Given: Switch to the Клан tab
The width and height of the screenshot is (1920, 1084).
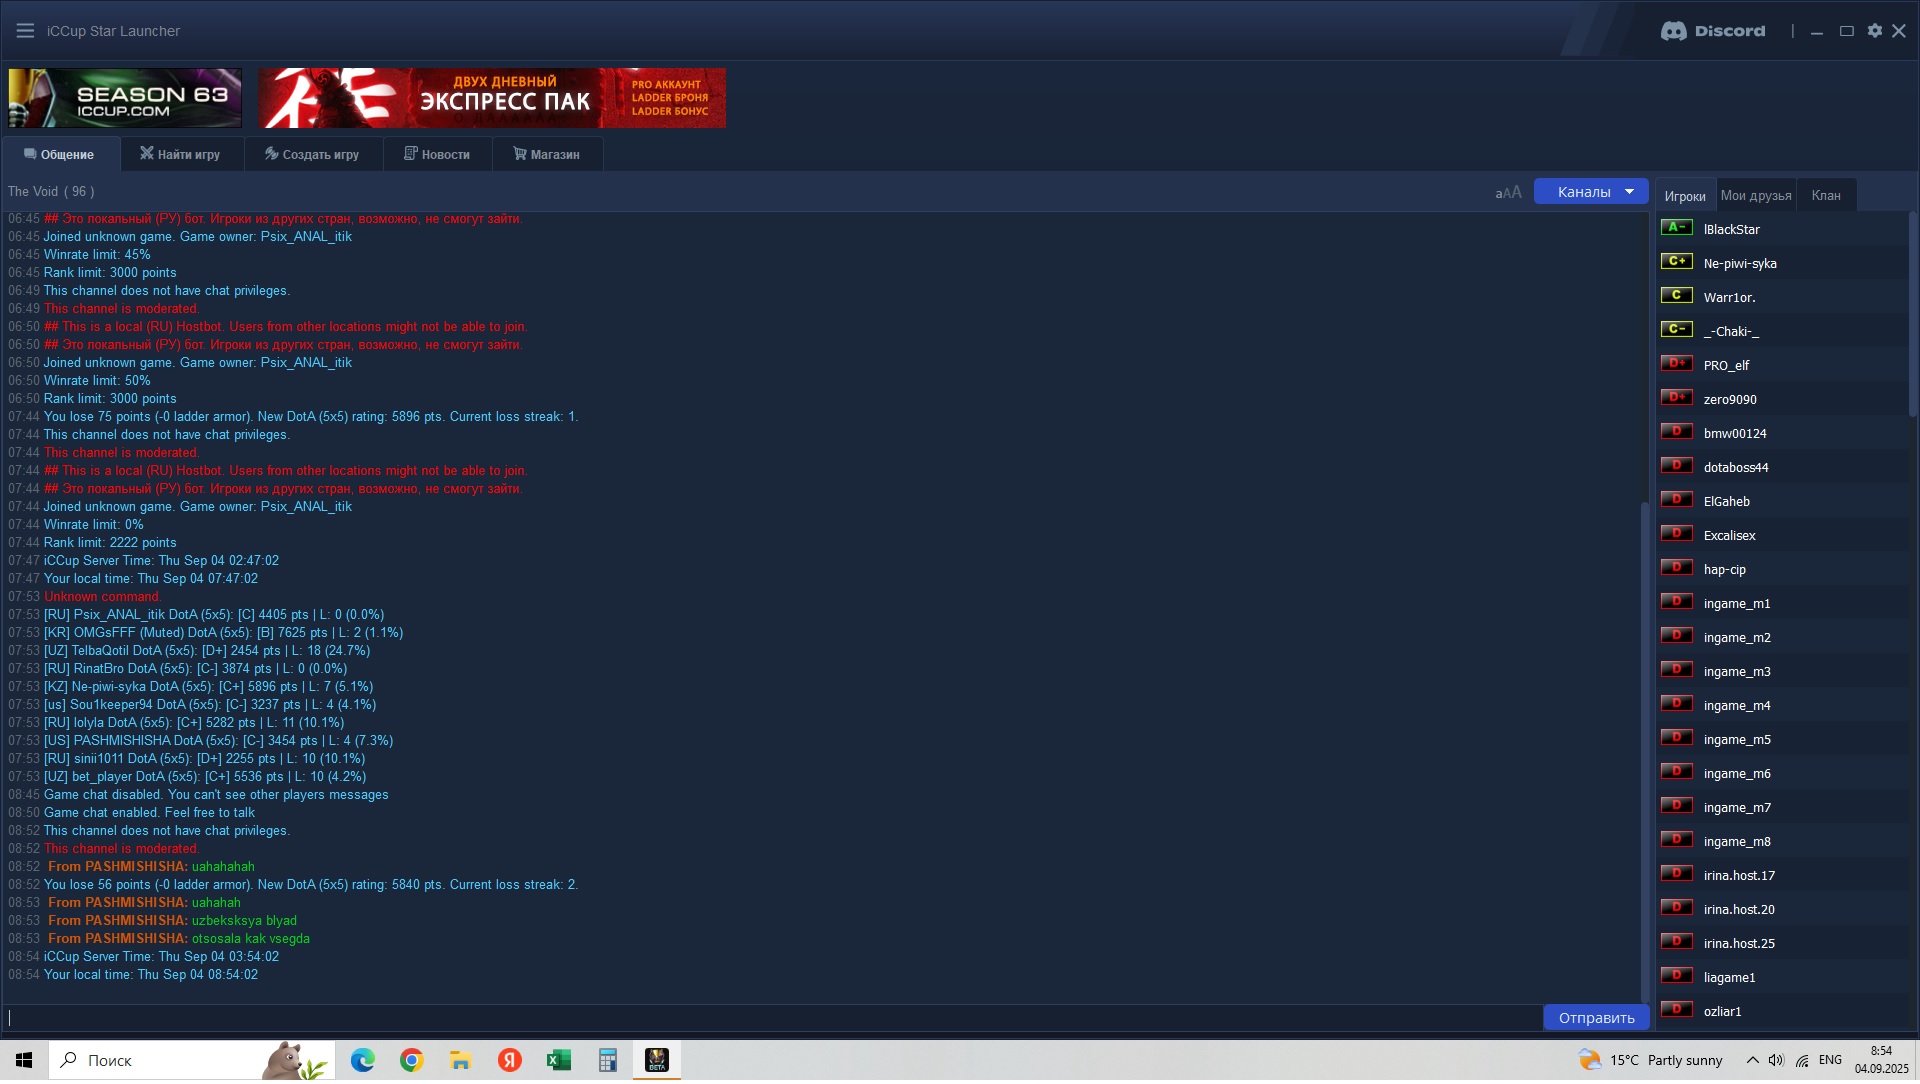Looking at the screenshot, I should (x=1826, y=196).
